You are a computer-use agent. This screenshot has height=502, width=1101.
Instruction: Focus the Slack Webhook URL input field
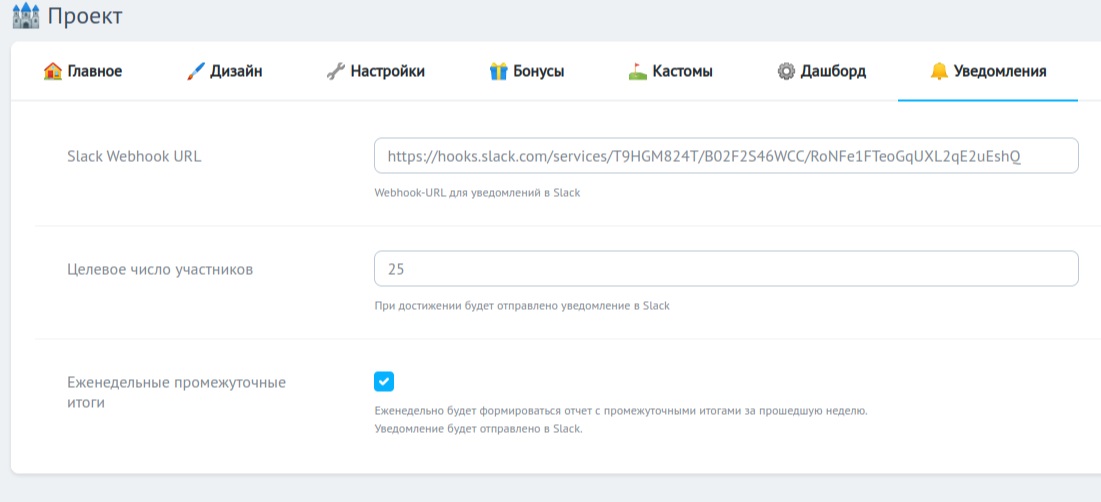[726, 156]
